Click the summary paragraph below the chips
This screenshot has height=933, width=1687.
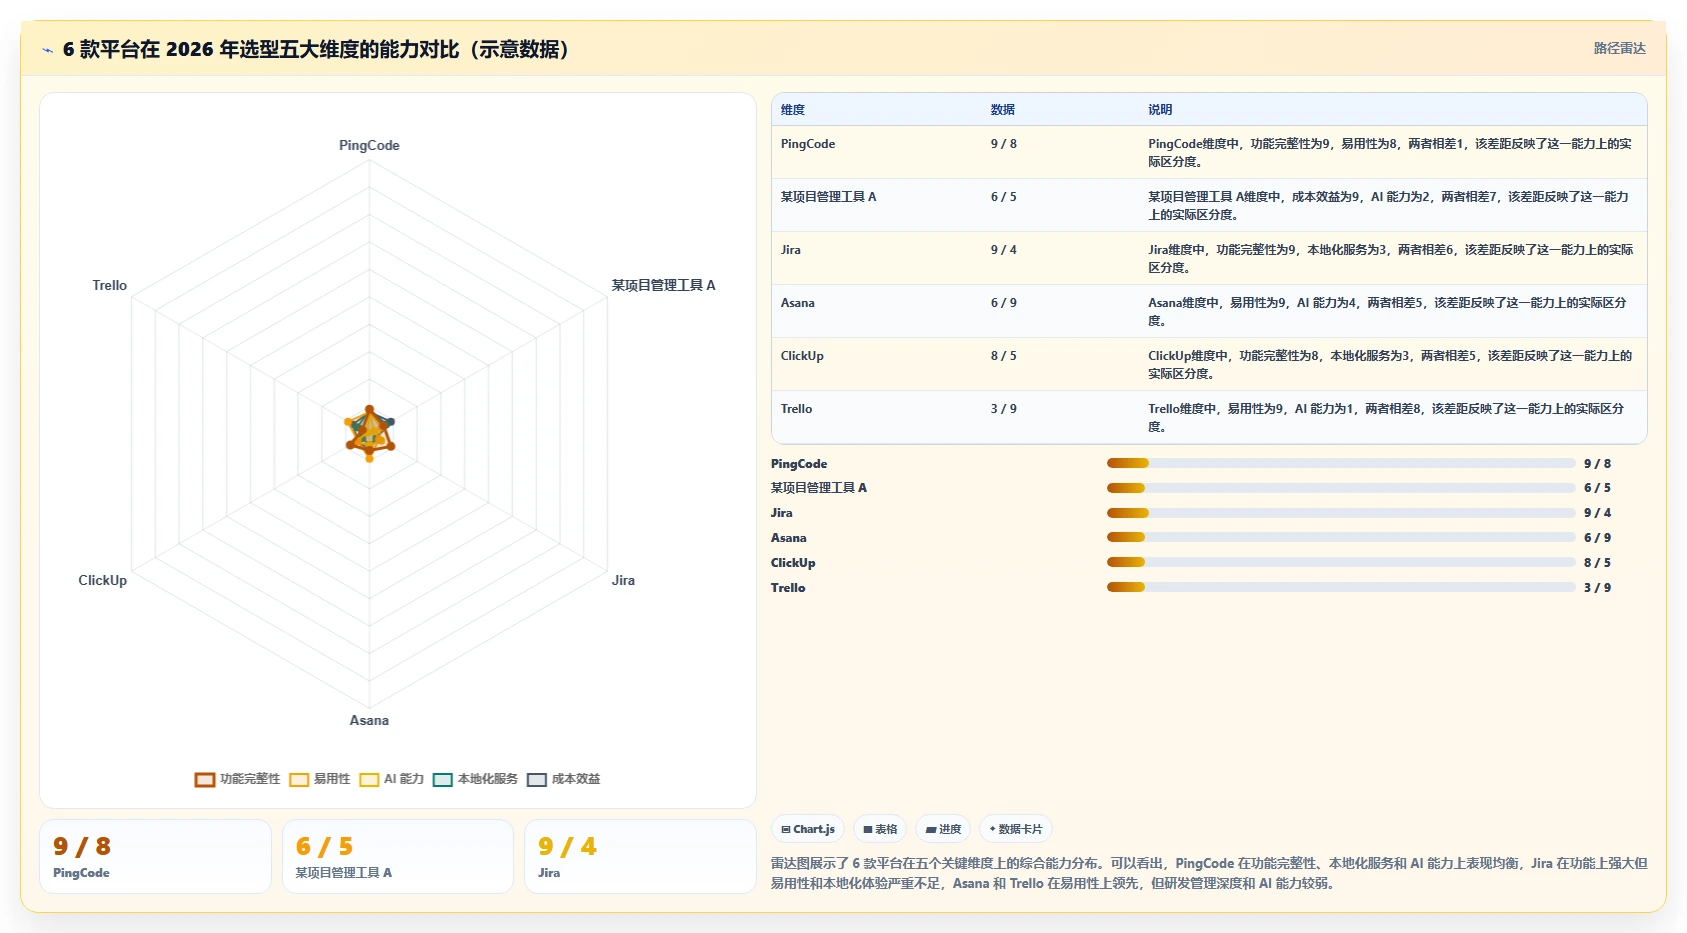pos(1209,873)
